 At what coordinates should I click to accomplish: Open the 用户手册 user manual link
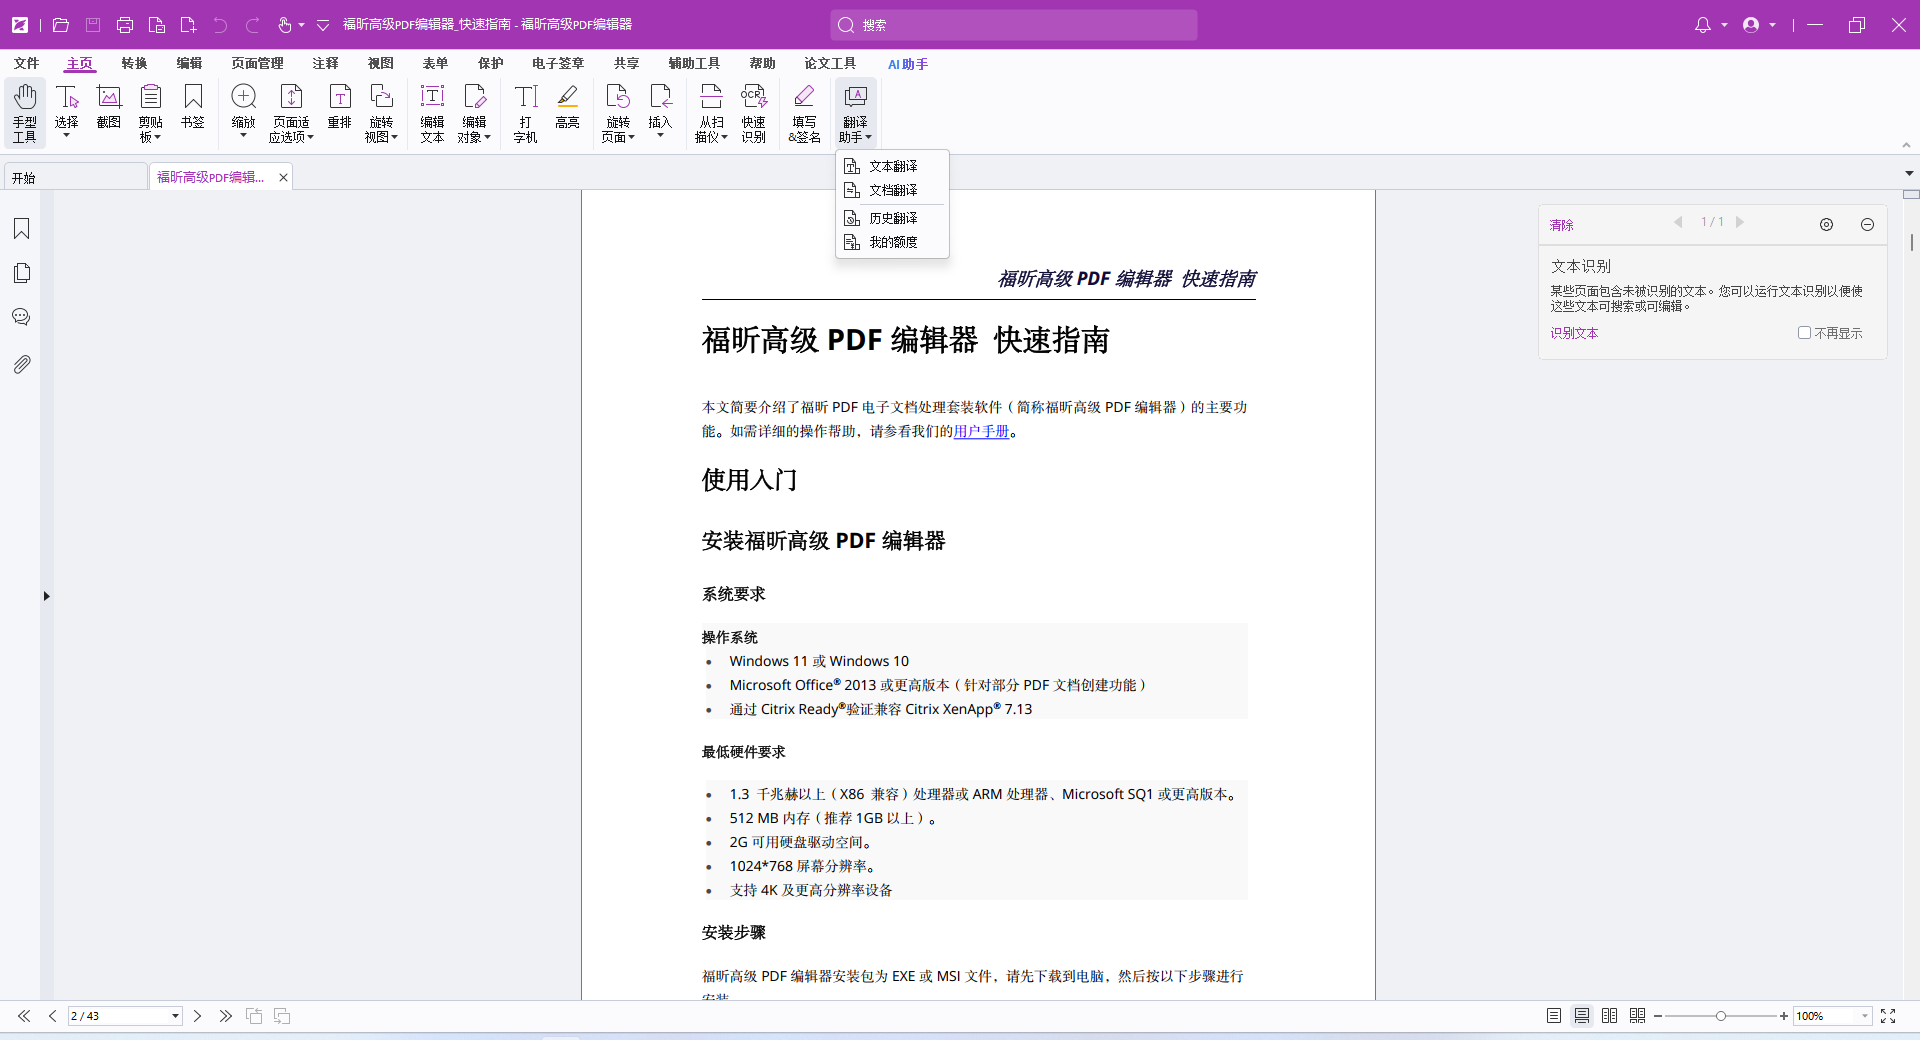[982, 432]
